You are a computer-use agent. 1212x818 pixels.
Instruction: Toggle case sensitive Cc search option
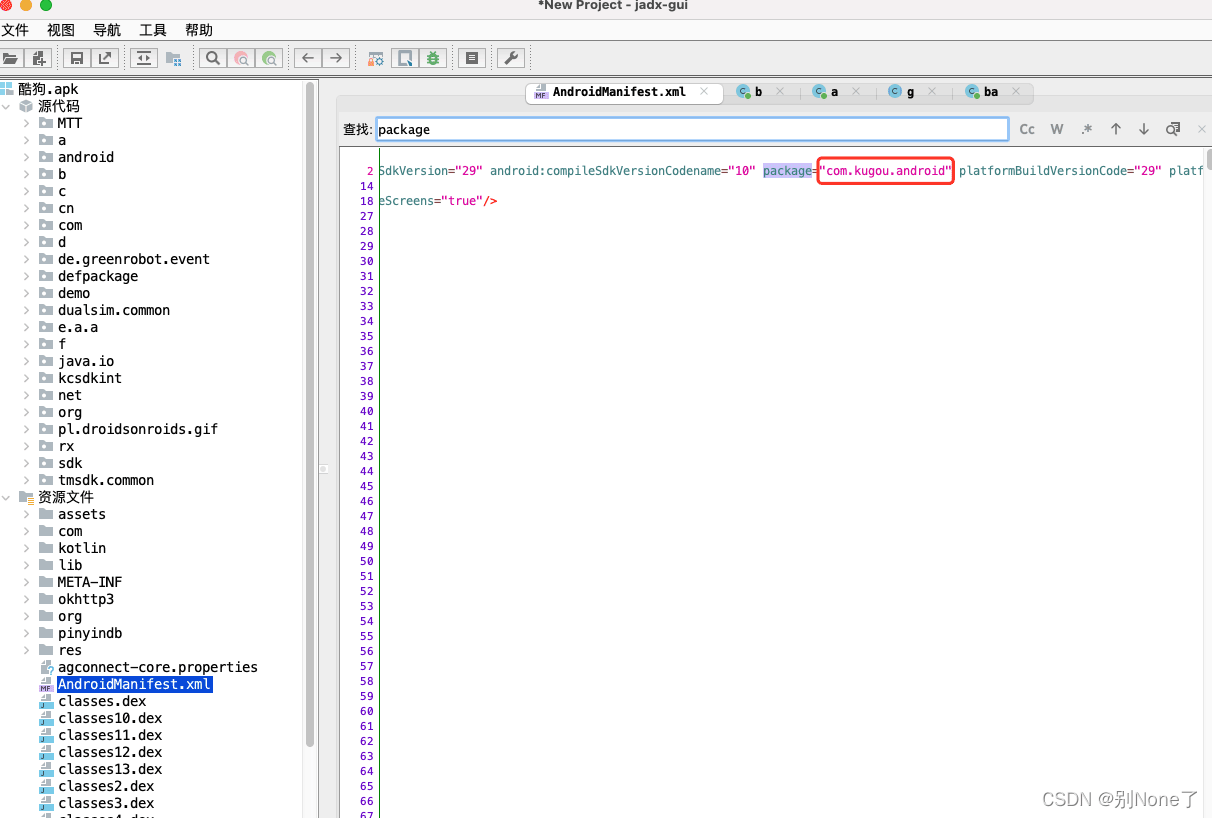tap(1027, 129)
